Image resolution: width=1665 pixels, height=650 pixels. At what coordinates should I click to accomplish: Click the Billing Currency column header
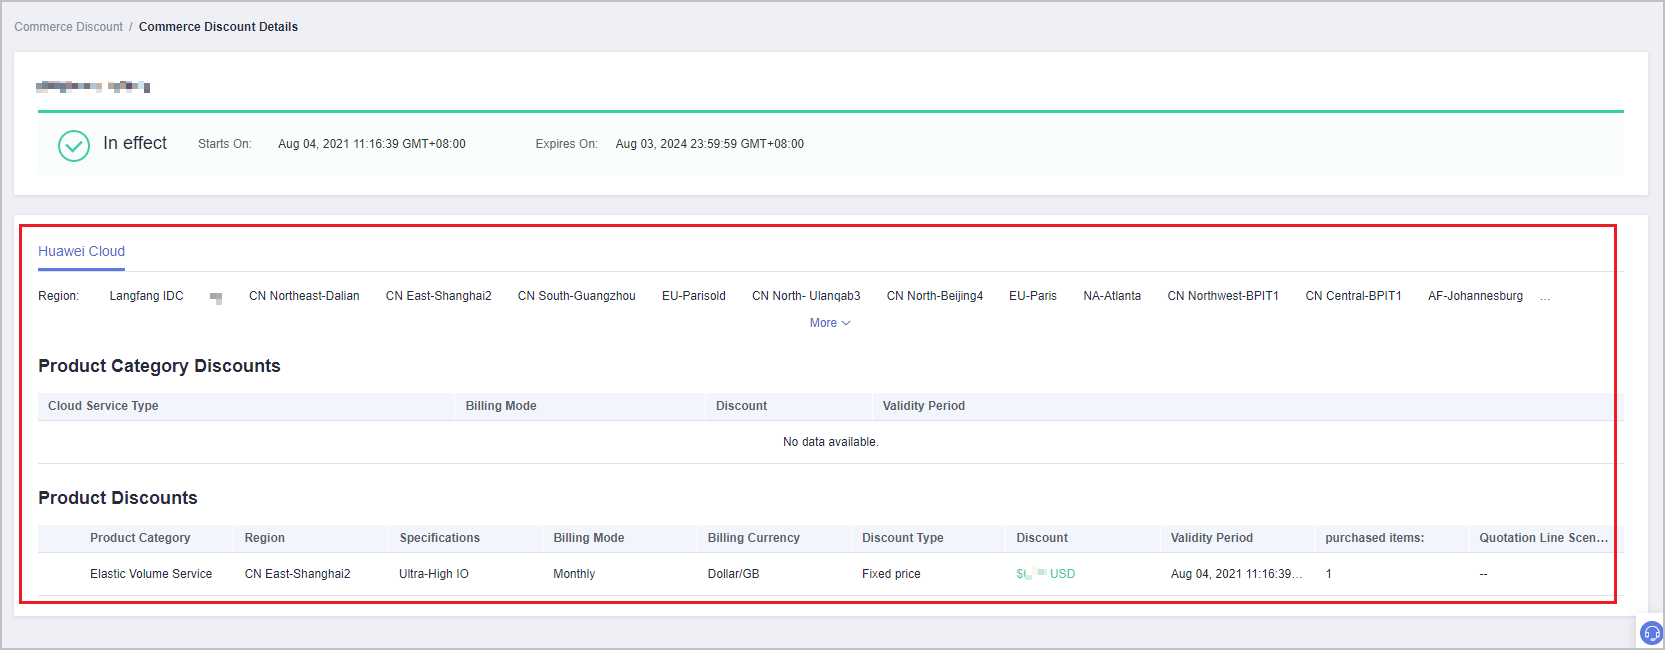(754, 538)
